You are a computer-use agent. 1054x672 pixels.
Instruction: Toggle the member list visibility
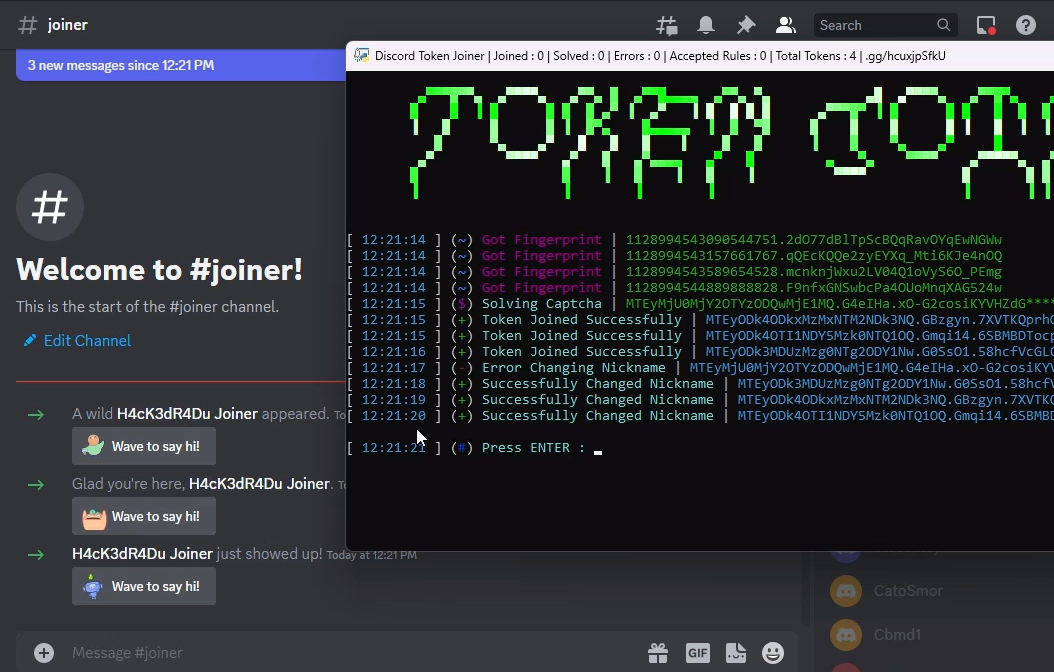click(x=786, y=24)
